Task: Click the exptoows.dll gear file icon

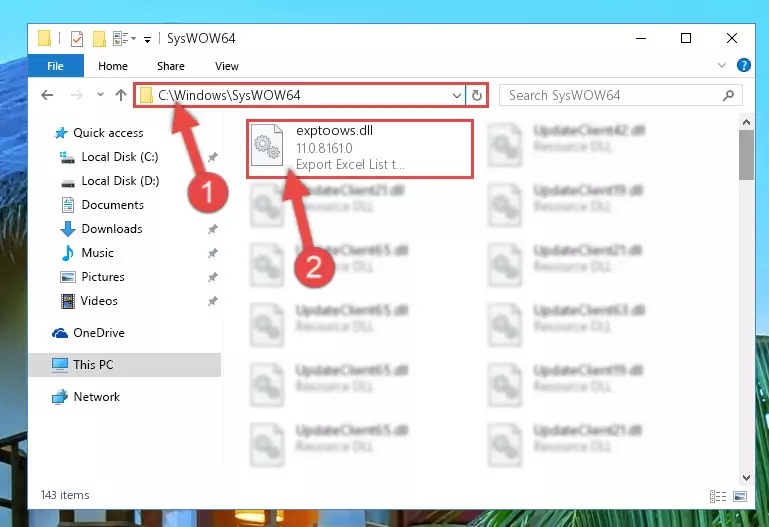Action: click(267, 146)
